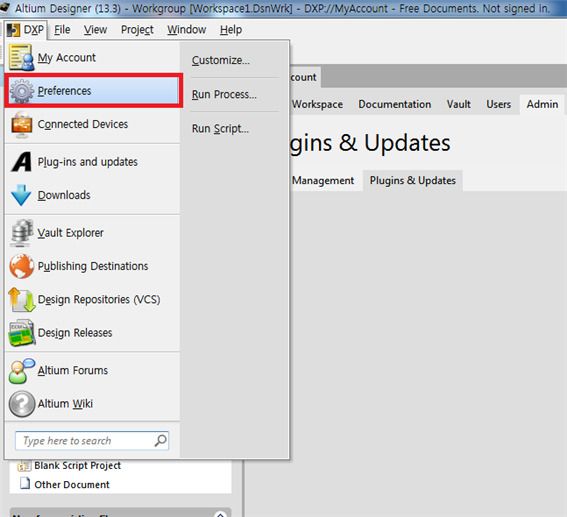Click Other Document link

click(72, 484)
